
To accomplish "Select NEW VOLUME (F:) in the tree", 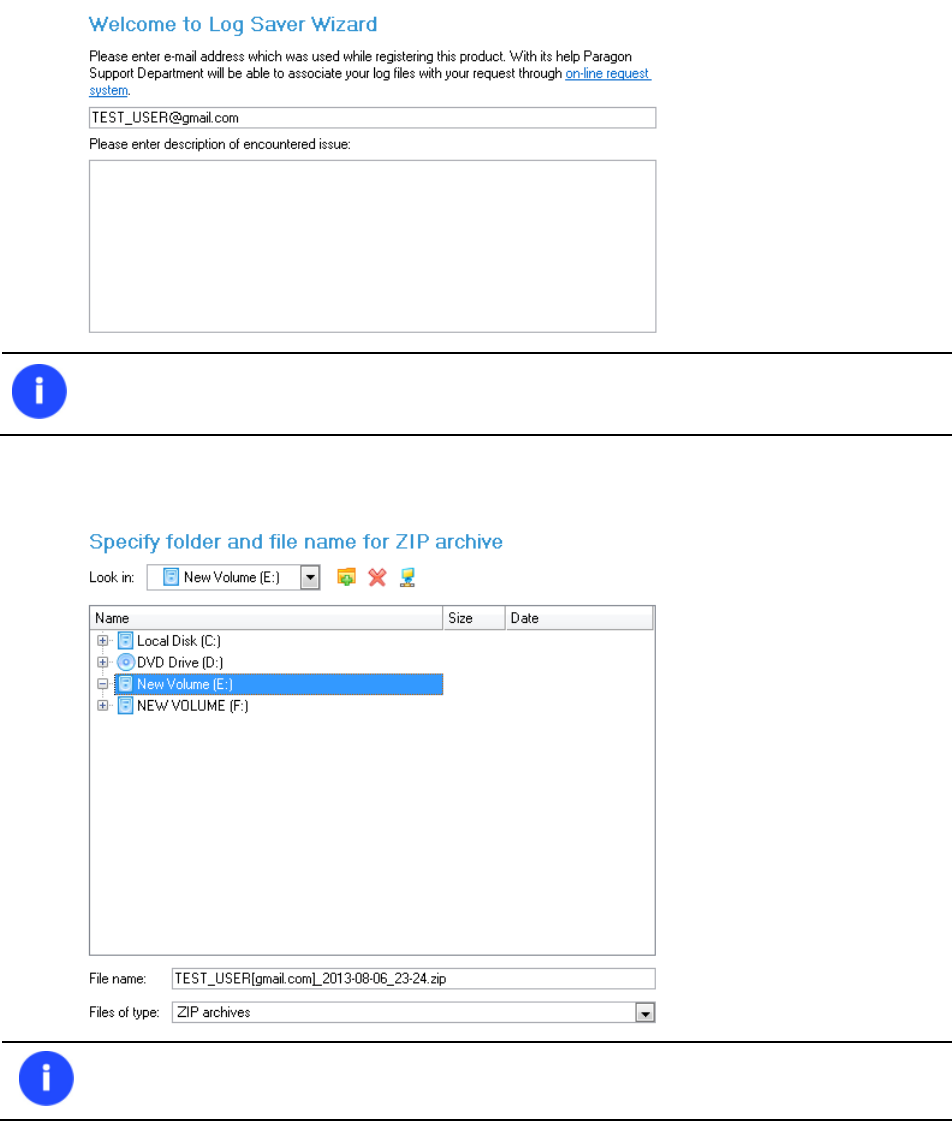I will point(193,706).
